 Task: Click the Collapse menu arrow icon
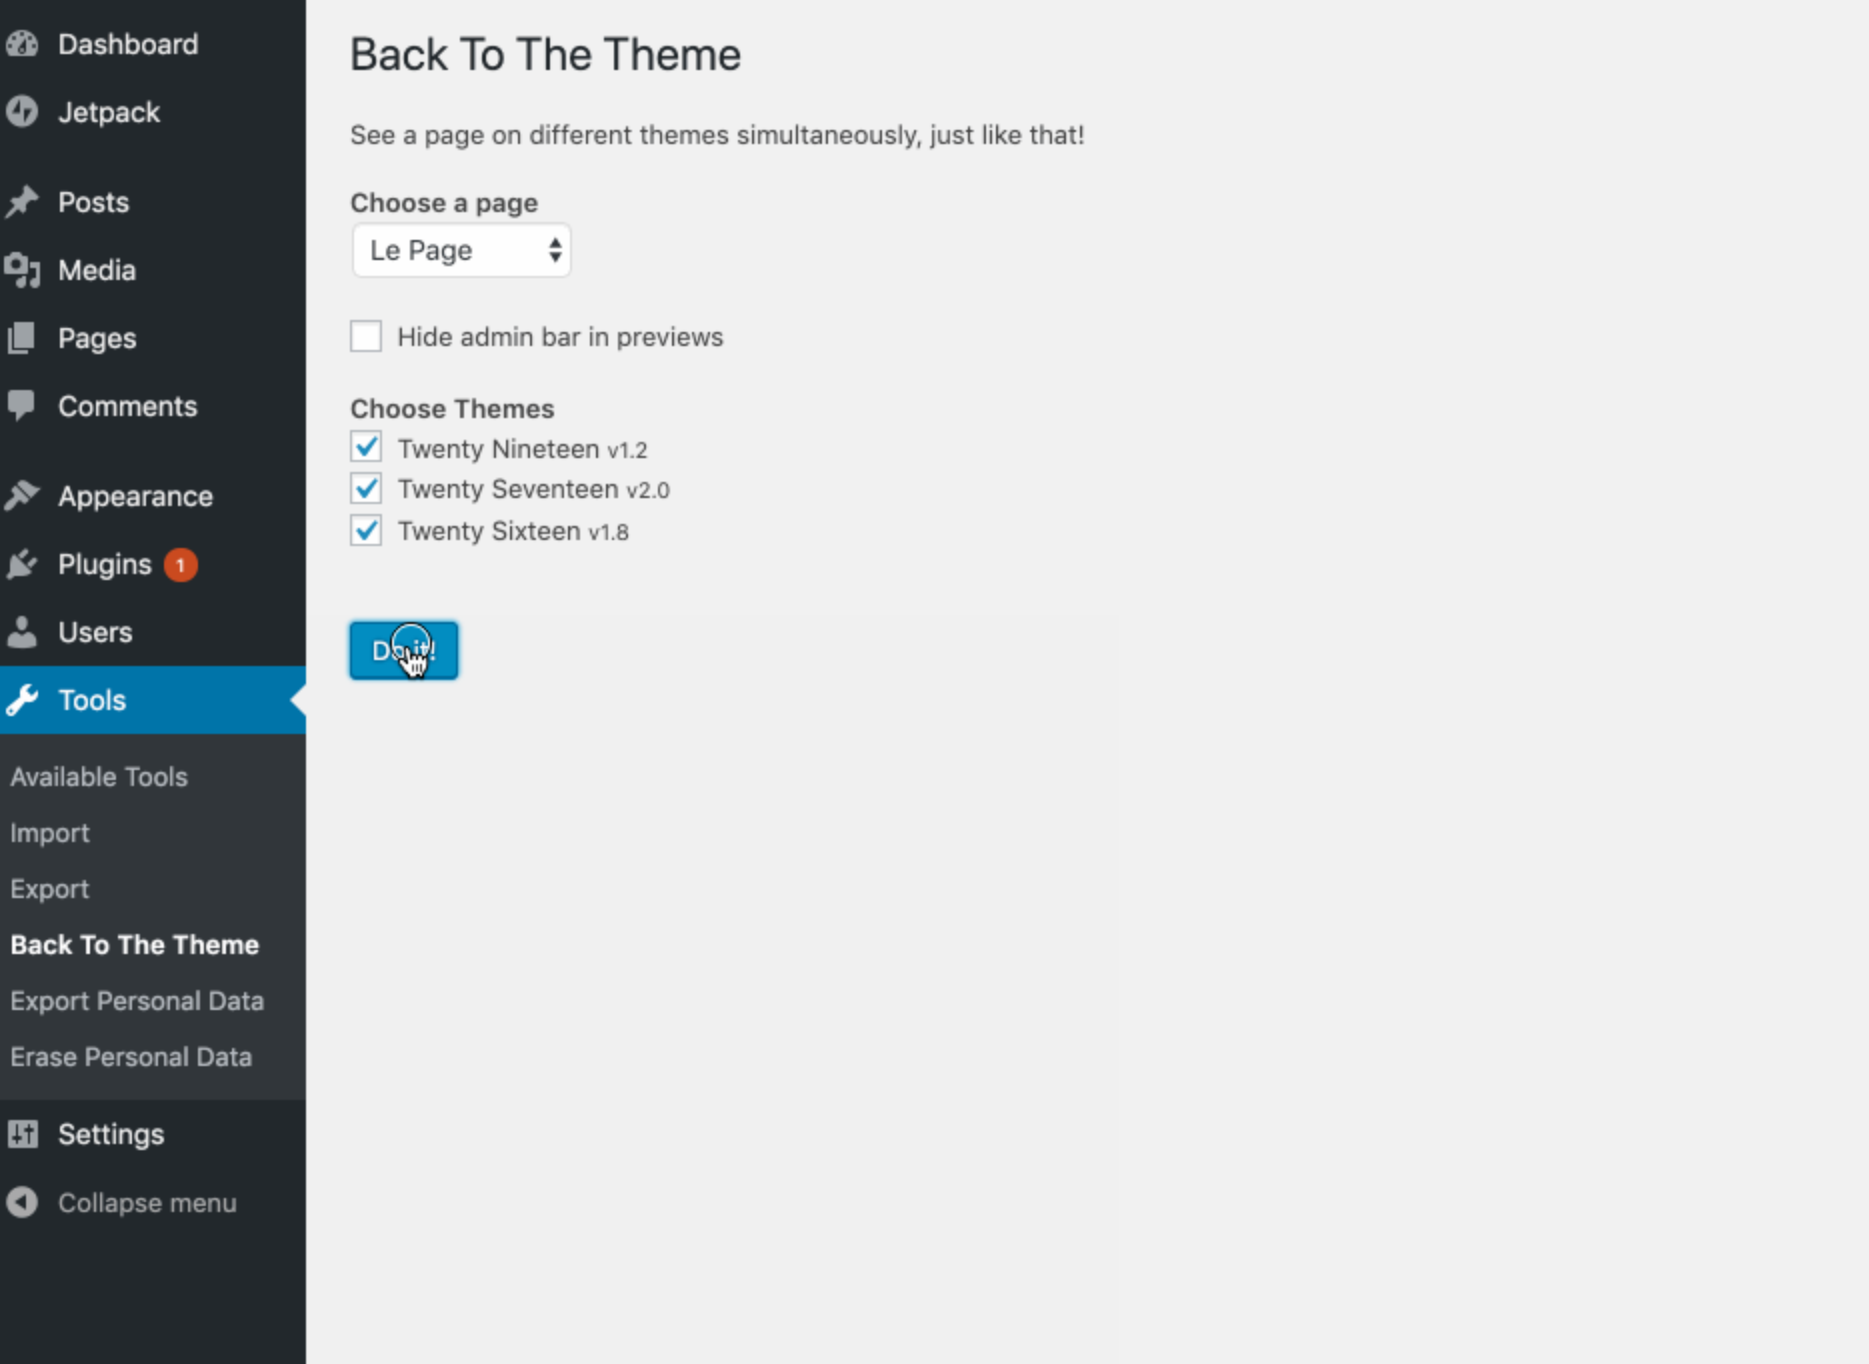(22, 1202)
